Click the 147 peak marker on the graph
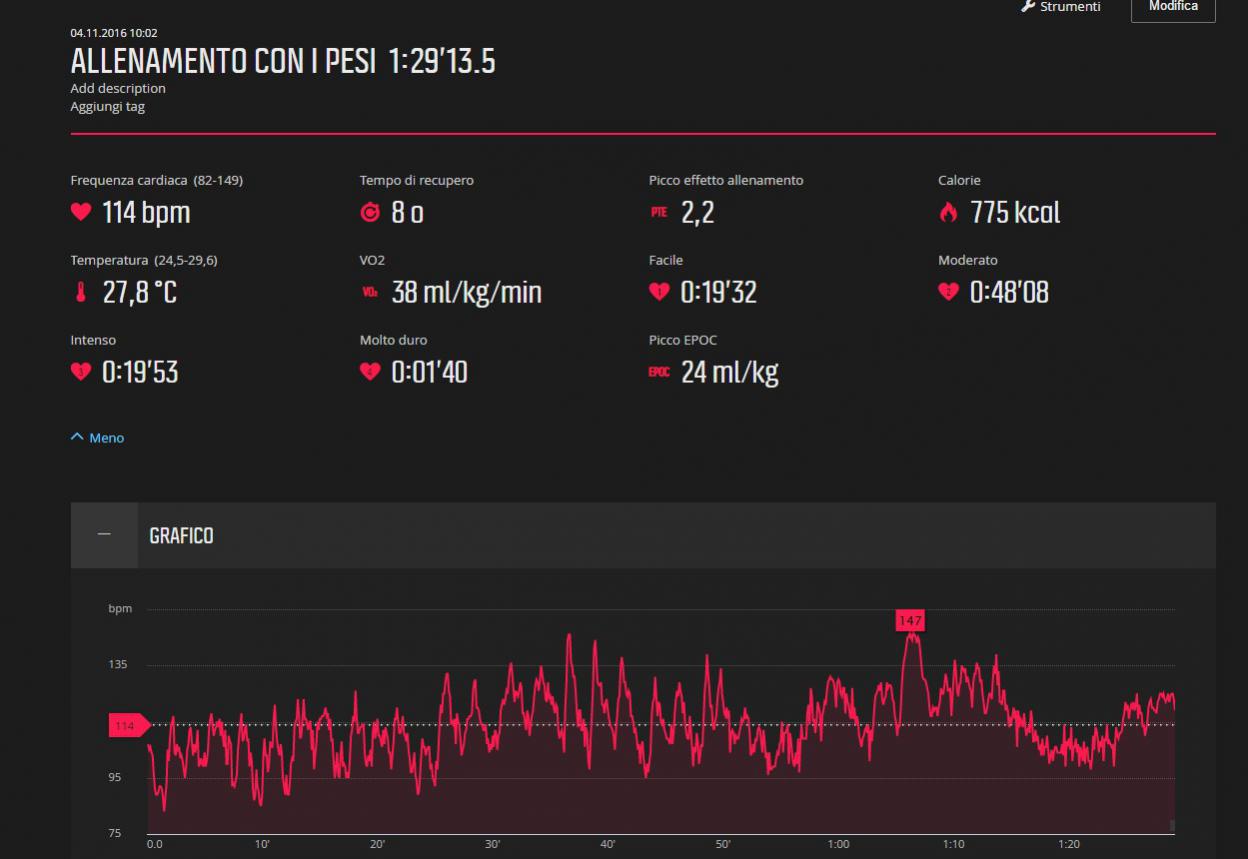Image resolution: width=1248 pixels, height=859 pixels. (x=910, y=621)
